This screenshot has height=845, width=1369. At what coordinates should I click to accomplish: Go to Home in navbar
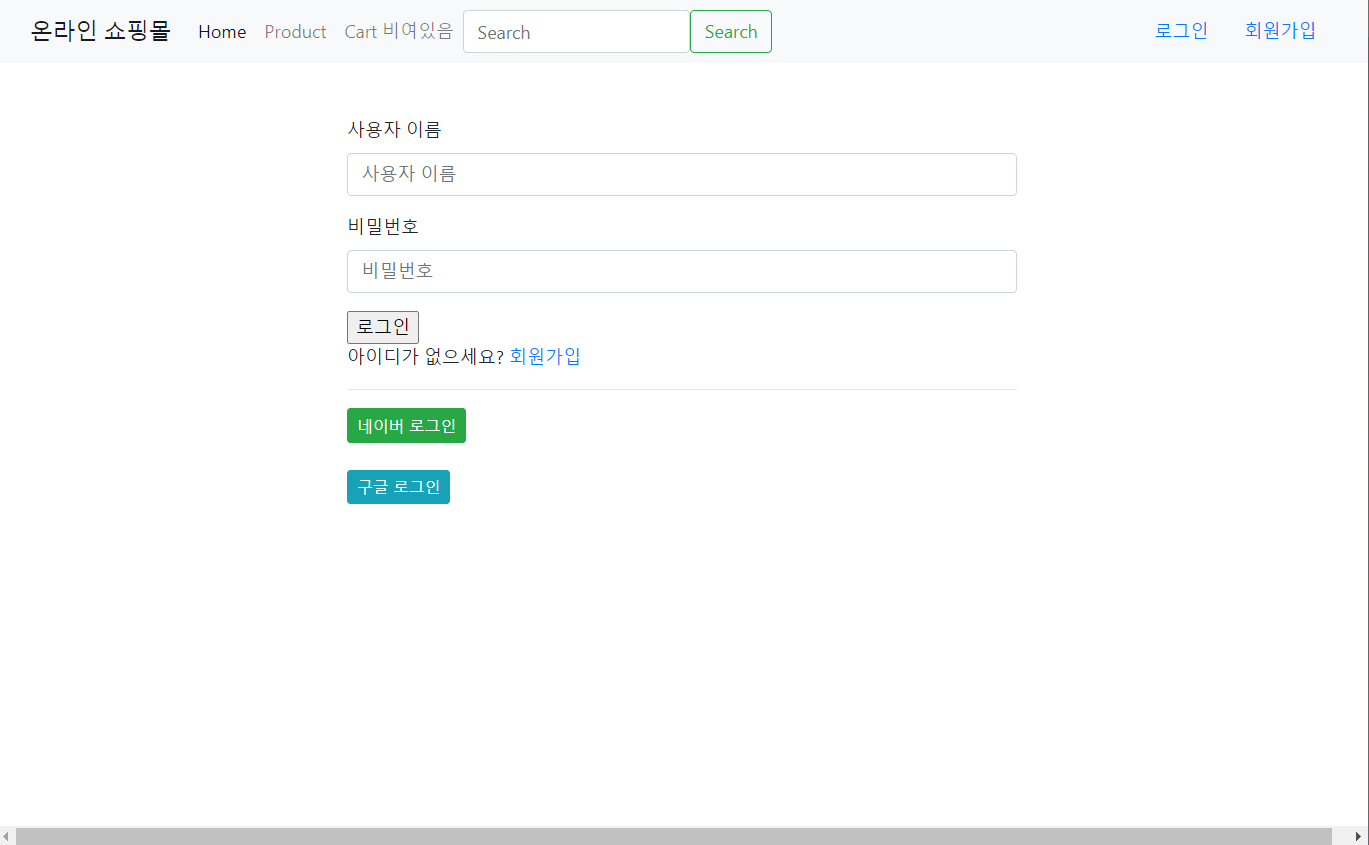pyautogui.click(x=222, y=32)
